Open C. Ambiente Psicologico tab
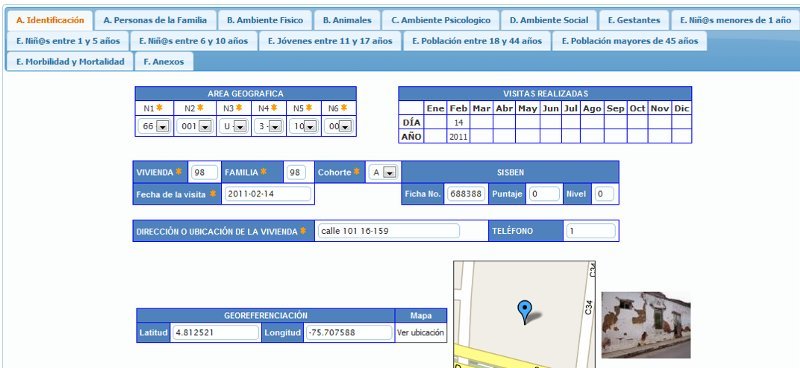This screenshot has height=368, width=800. (440, 20)
